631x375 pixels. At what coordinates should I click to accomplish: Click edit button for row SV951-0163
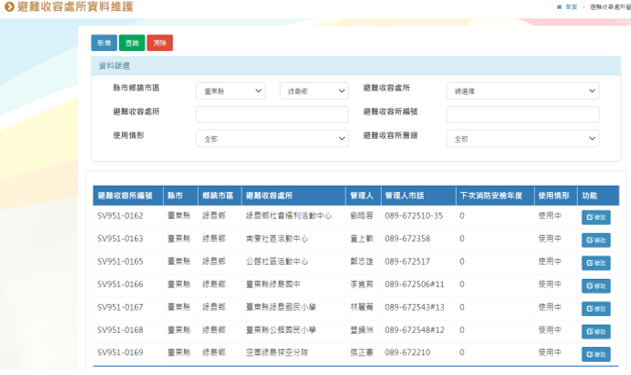pyautogui.click(x=596, y=240)
